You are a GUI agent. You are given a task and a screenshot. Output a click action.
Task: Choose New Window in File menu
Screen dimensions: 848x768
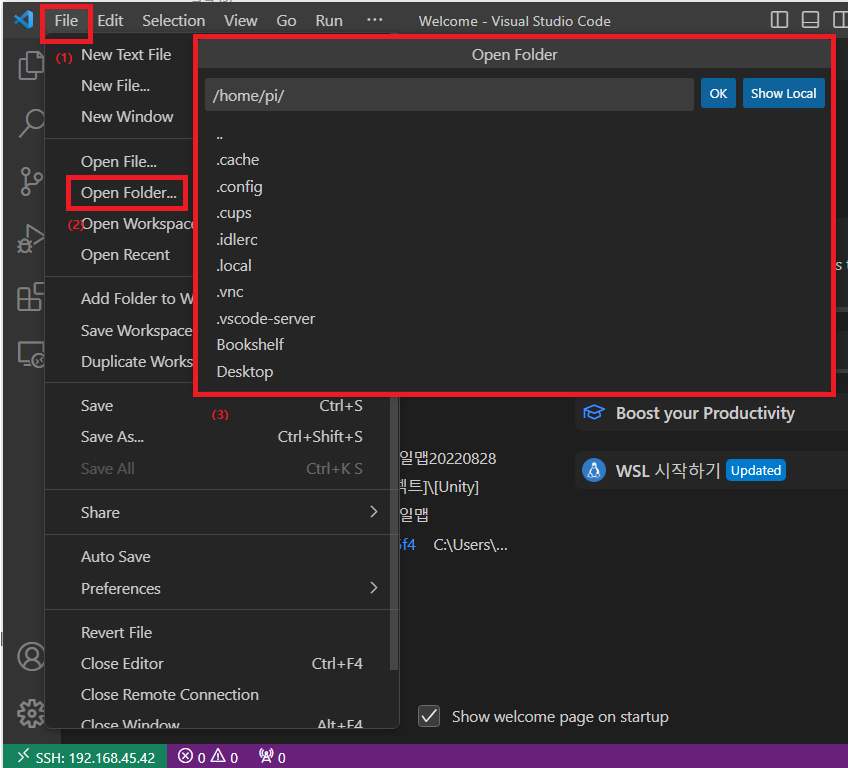tap(127, 116)
